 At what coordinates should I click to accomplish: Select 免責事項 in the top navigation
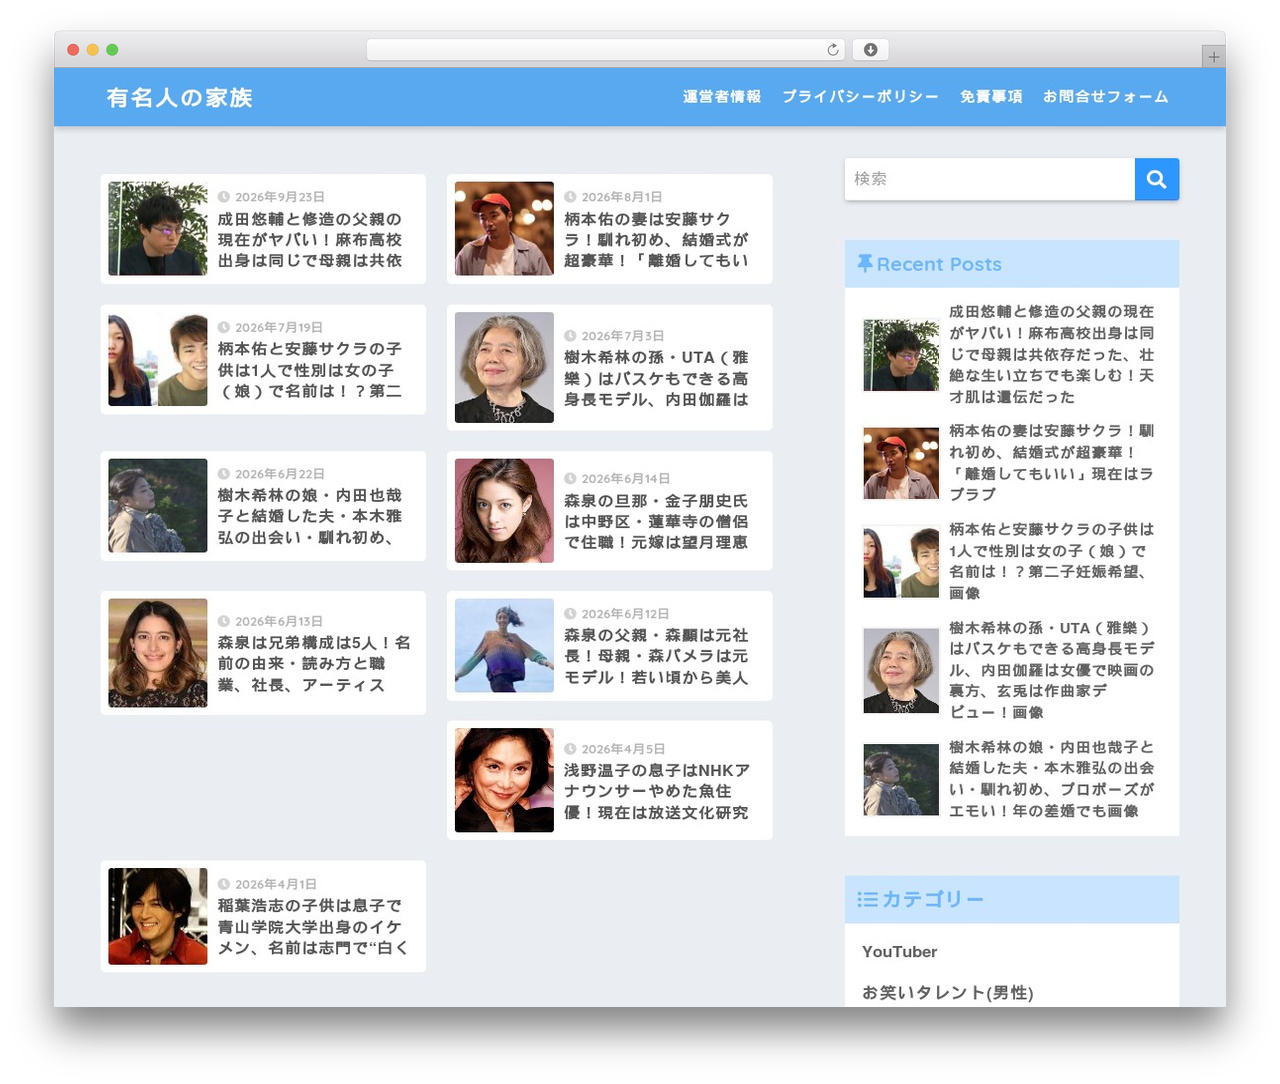tap(991, 97)
